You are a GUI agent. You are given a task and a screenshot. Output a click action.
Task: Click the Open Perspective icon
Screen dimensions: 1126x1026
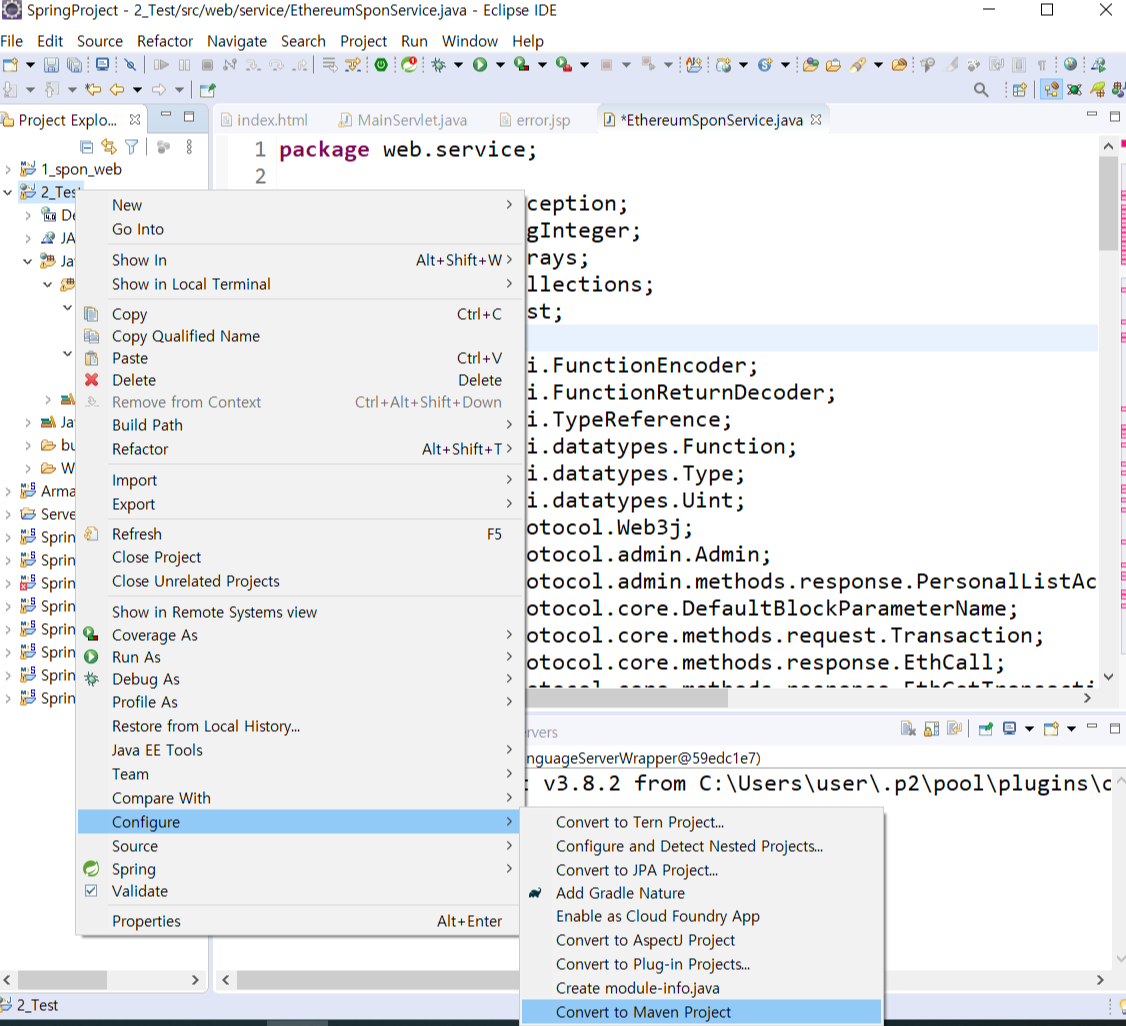1020,90
